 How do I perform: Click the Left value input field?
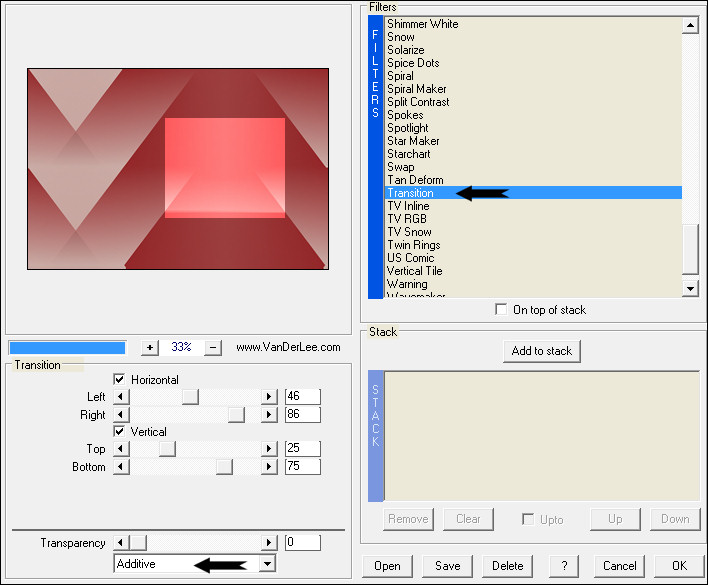(x=303, y=396)
